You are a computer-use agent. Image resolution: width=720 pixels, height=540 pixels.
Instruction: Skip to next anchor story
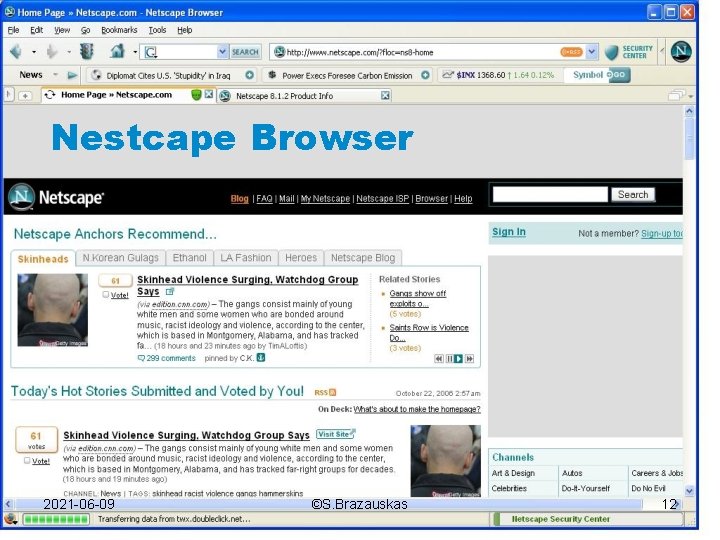469,359
